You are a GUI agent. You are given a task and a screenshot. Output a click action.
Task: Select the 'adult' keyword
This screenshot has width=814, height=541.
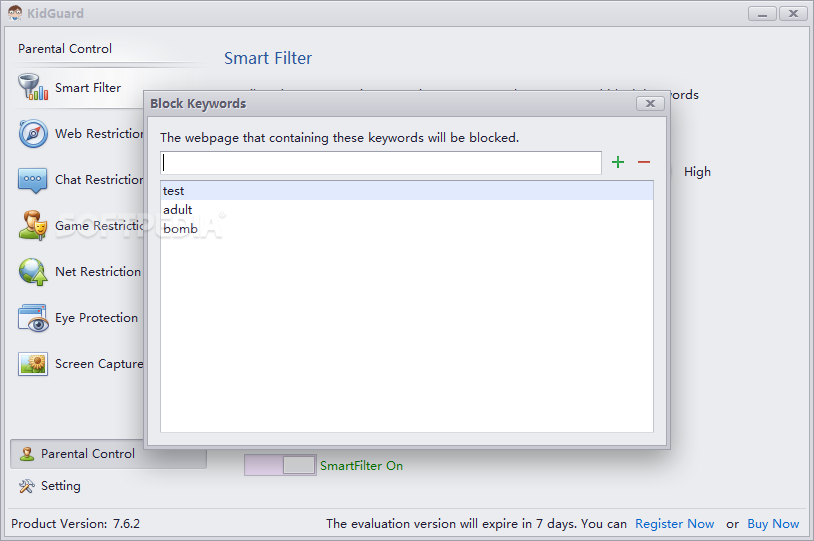click(407, 210)
